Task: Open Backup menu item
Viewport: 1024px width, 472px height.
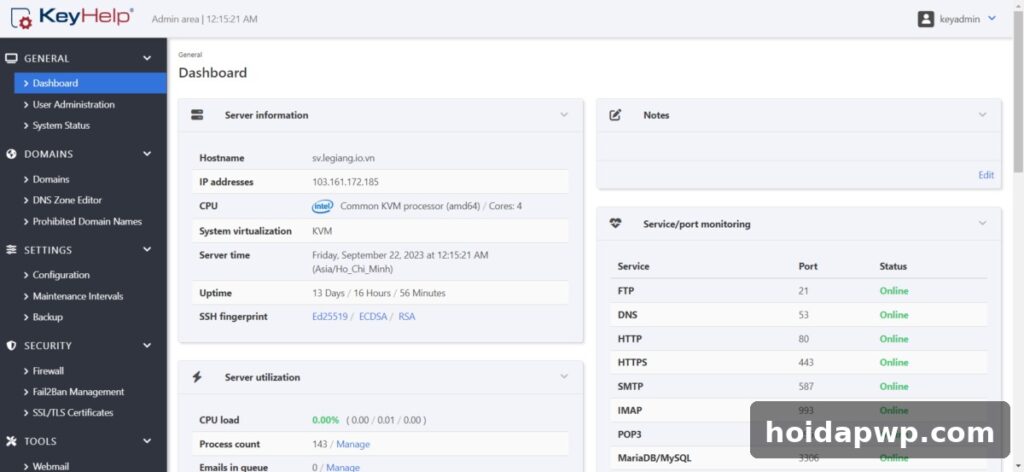Action: 47,317
